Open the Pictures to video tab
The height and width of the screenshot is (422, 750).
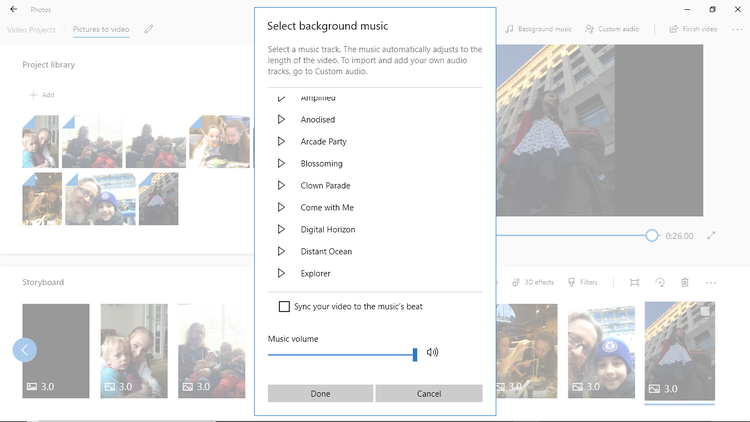[101, 29]
